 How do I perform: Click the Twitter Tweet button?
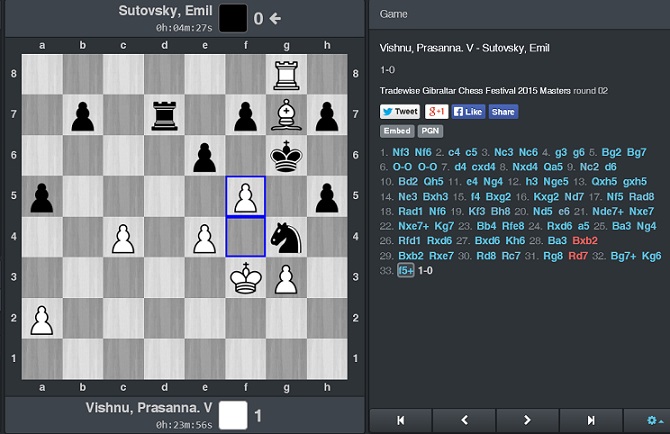tap(400, 112)
